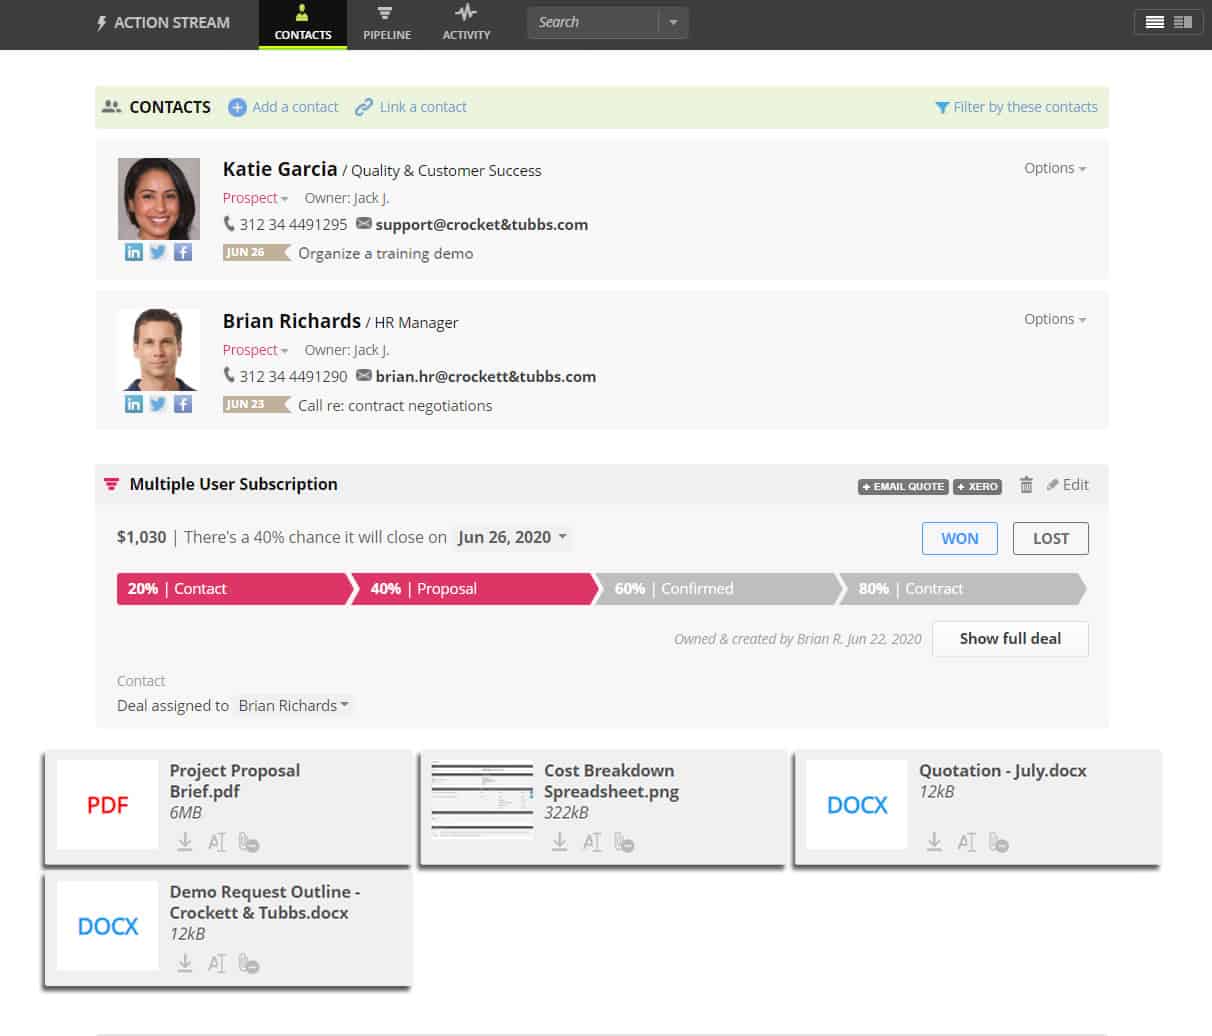The image size is (1212, 1036).
Task: Change Brian Richards' Prospect status
Action: pyautogui.click(x=255, y=350)
